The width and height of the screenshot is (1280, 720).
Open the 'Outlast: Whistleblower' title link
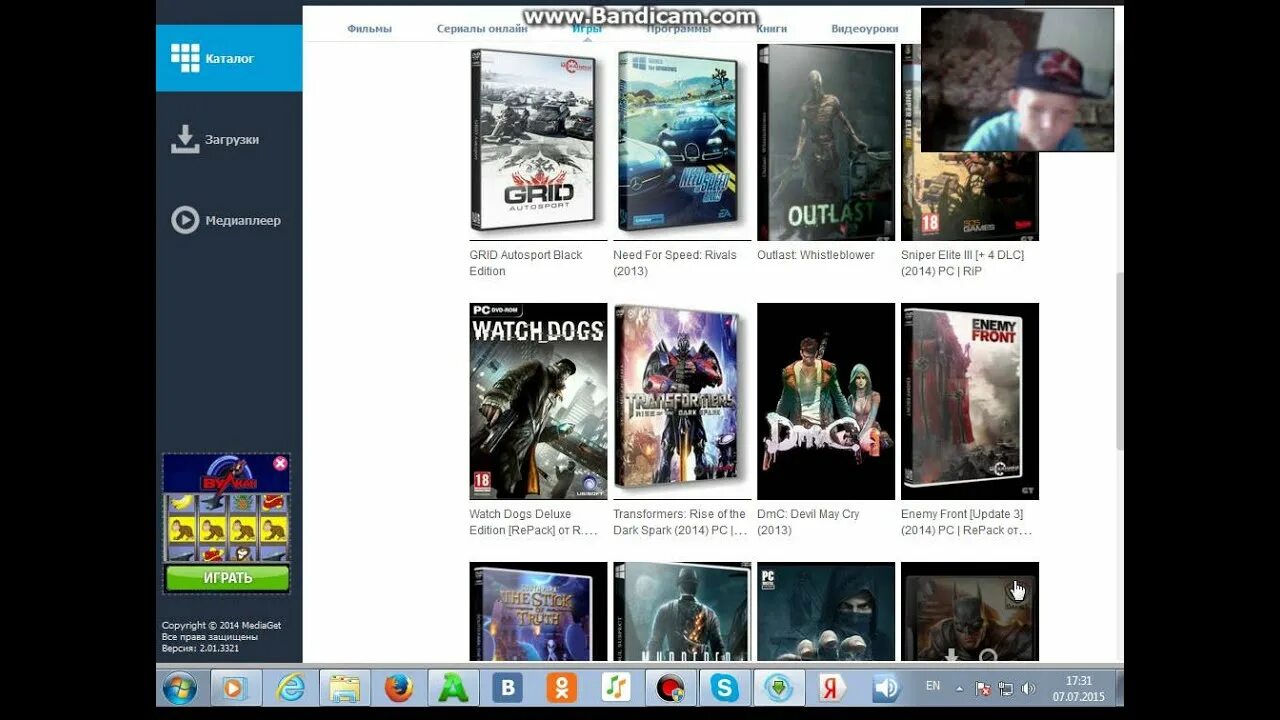coord(816,255)
